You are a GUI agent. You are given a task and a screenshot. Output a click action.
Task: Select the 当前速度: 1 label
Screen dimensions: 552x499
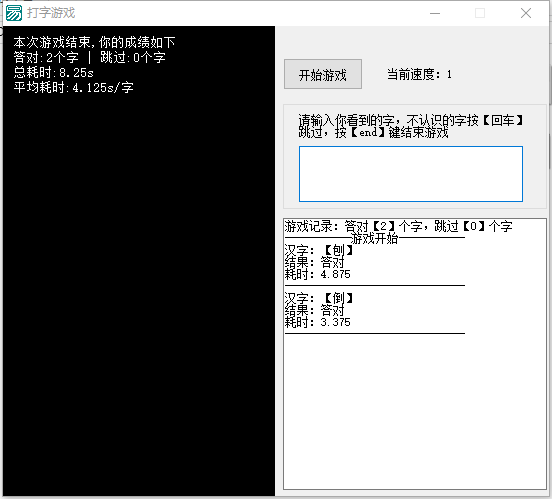pos(419,74)
